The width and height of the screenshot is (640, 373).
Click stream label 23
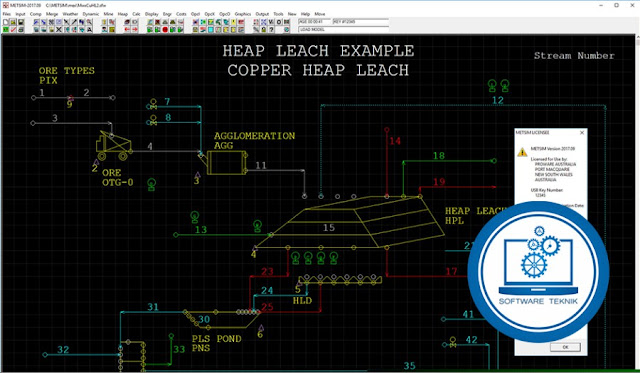(x=267, y=272)
